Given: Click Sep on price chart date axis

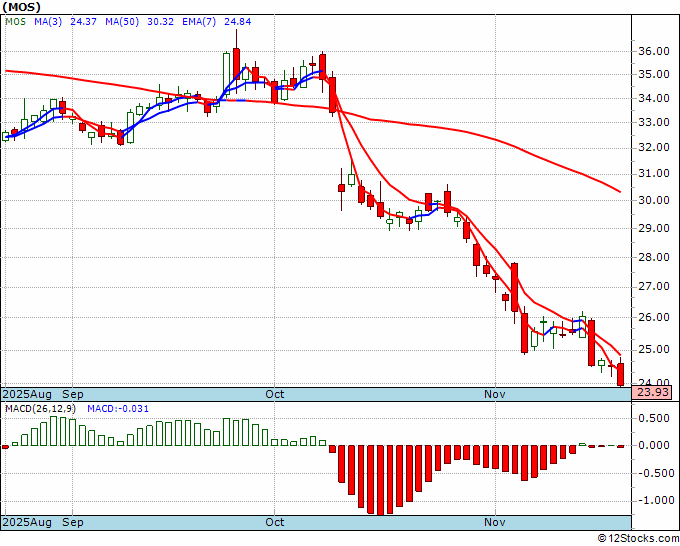Looking at the screenshot, I should click(72, 394).
